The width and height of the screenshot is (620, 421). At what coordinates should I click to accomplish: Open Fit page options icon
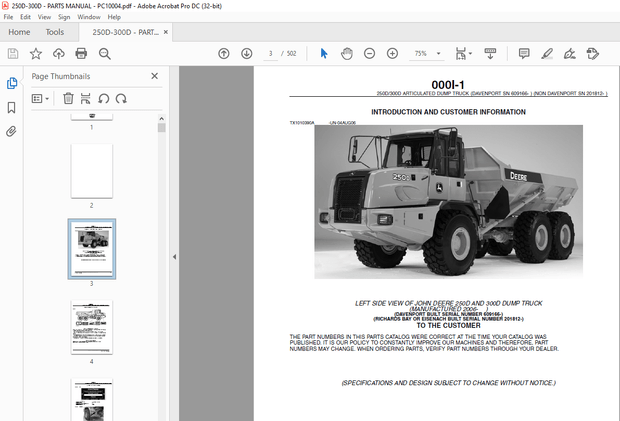coord(461,53)
